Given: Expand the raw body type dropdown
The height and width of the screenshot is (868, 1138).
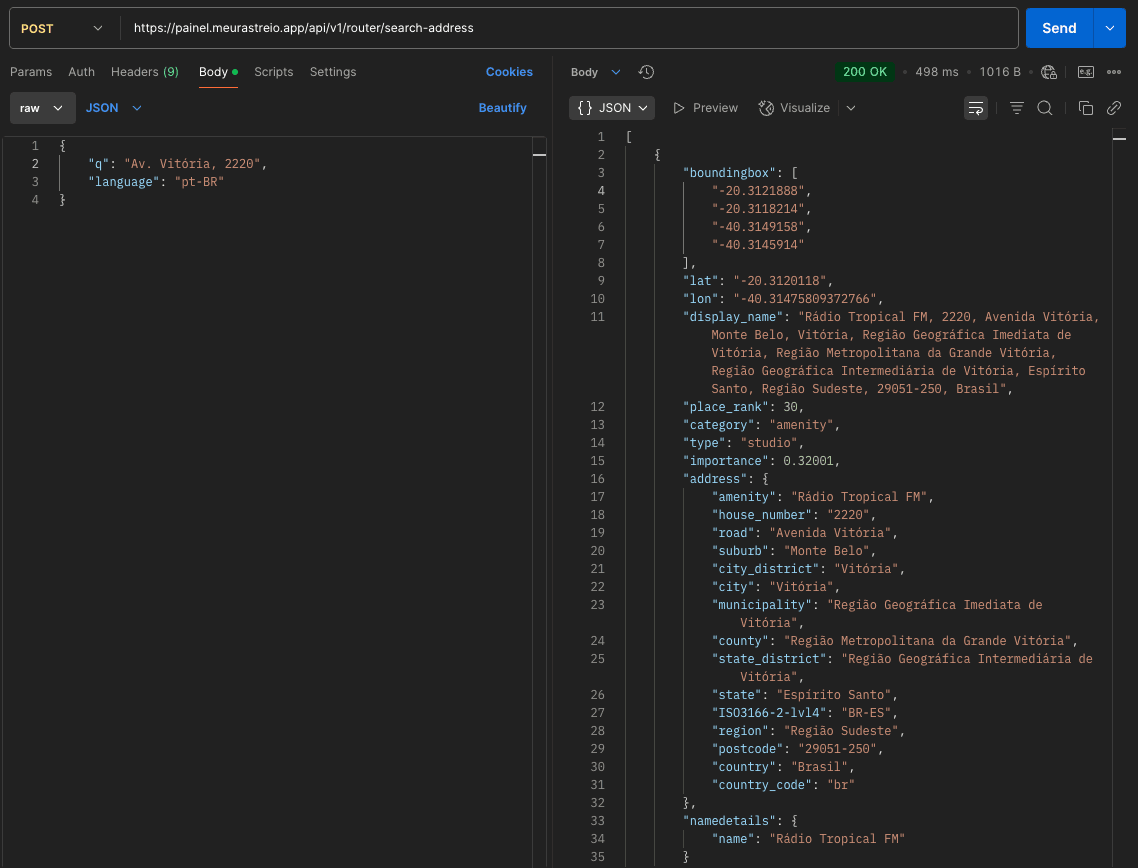Looking at the screenshot, I should (x=42, y=108).
